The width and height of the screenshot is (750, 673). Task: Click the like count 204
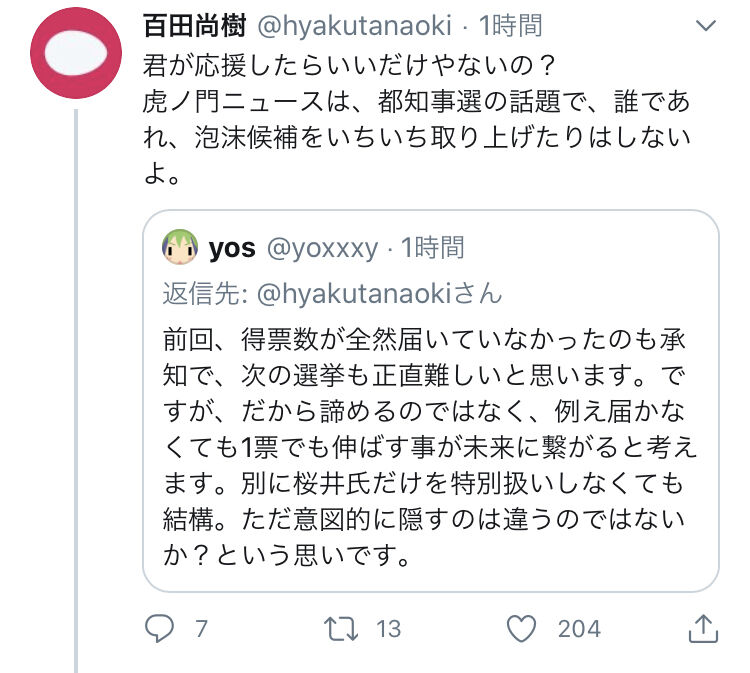click(x=579, y=628)
